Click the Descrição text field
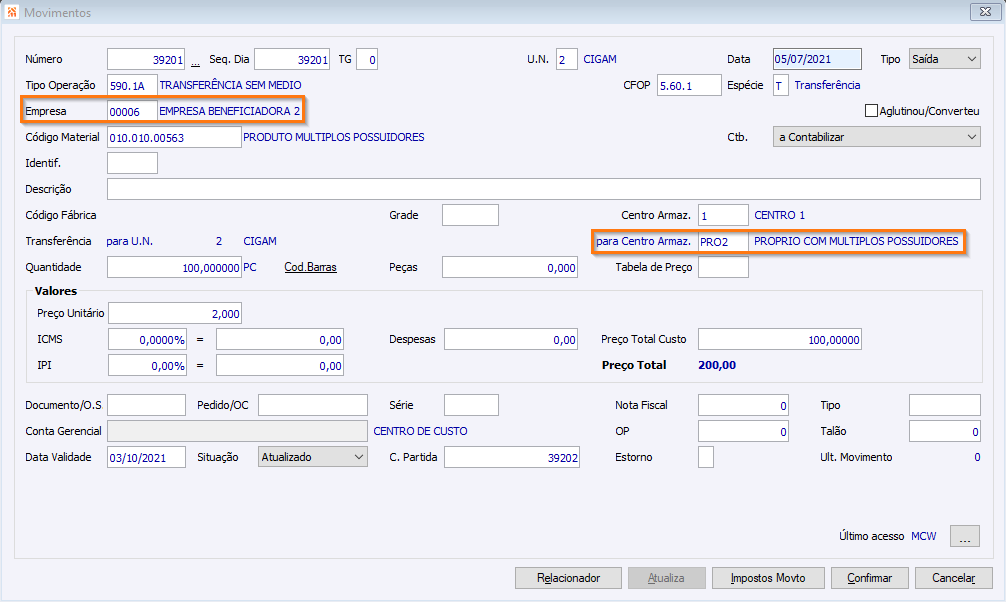The image size is (1006, 602). (543, 189)
